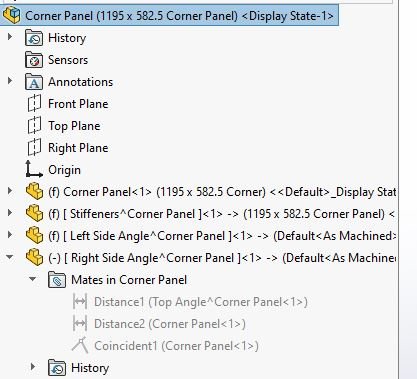Collapse the Mates in Corner Panel folder

[32, 279]
